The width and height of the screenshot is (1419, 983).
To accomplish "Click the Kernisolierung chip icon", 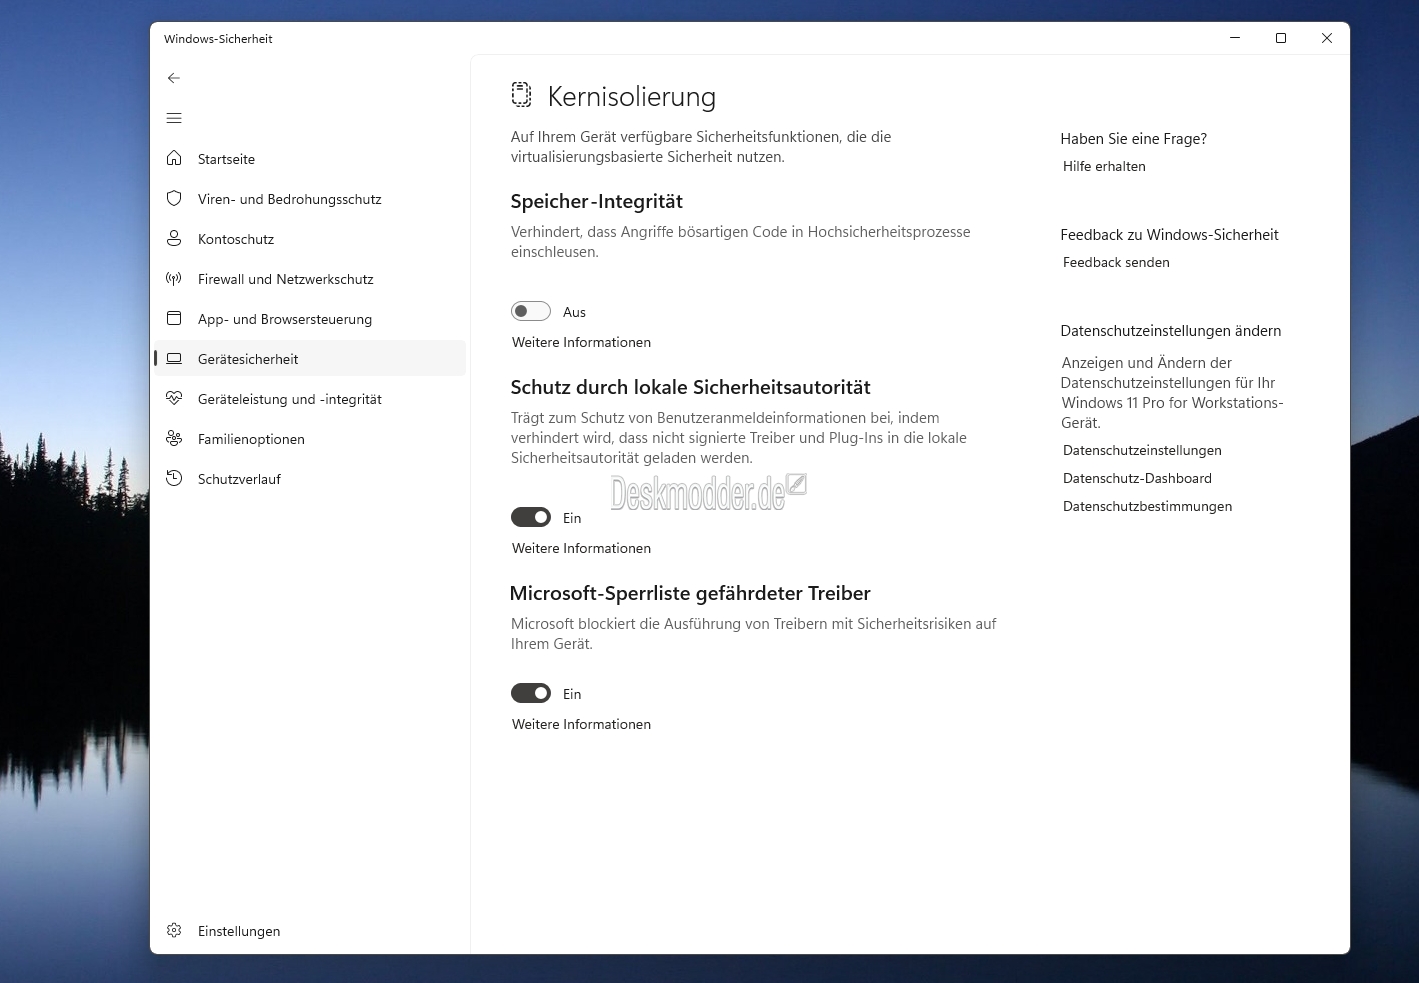I will pos(521,95).
